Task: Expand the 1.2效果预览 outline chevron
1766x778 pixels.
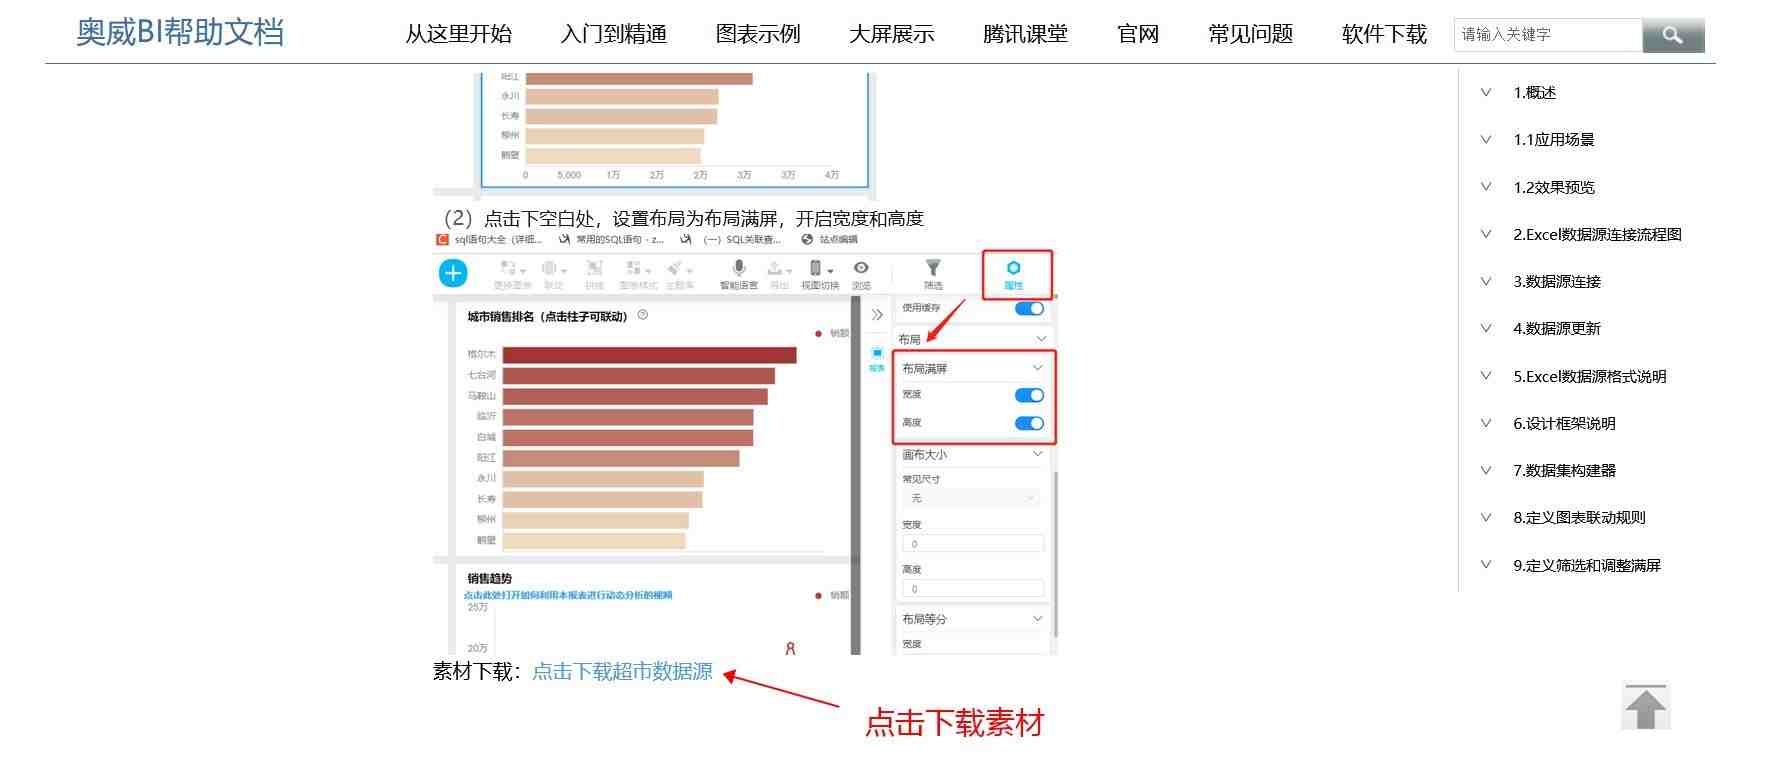Action: (1486, 187)
